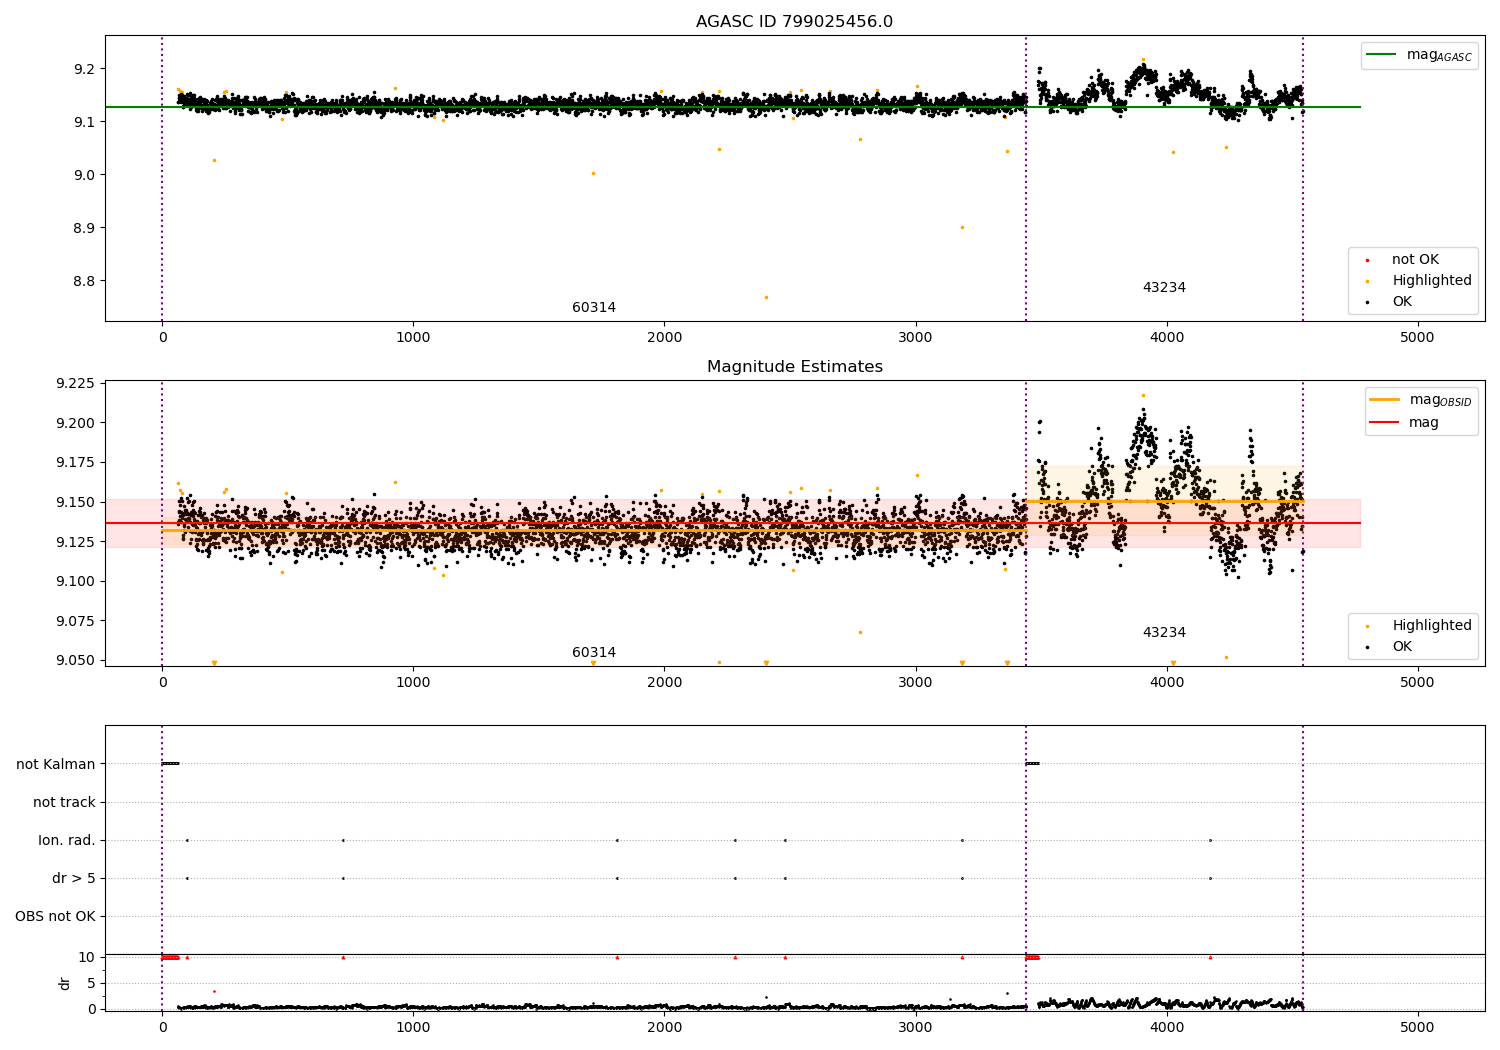Click the '60314' annotation in Magnitude Estimates plot
The width and height of the screenshot is (1500, 1050).
594,653
